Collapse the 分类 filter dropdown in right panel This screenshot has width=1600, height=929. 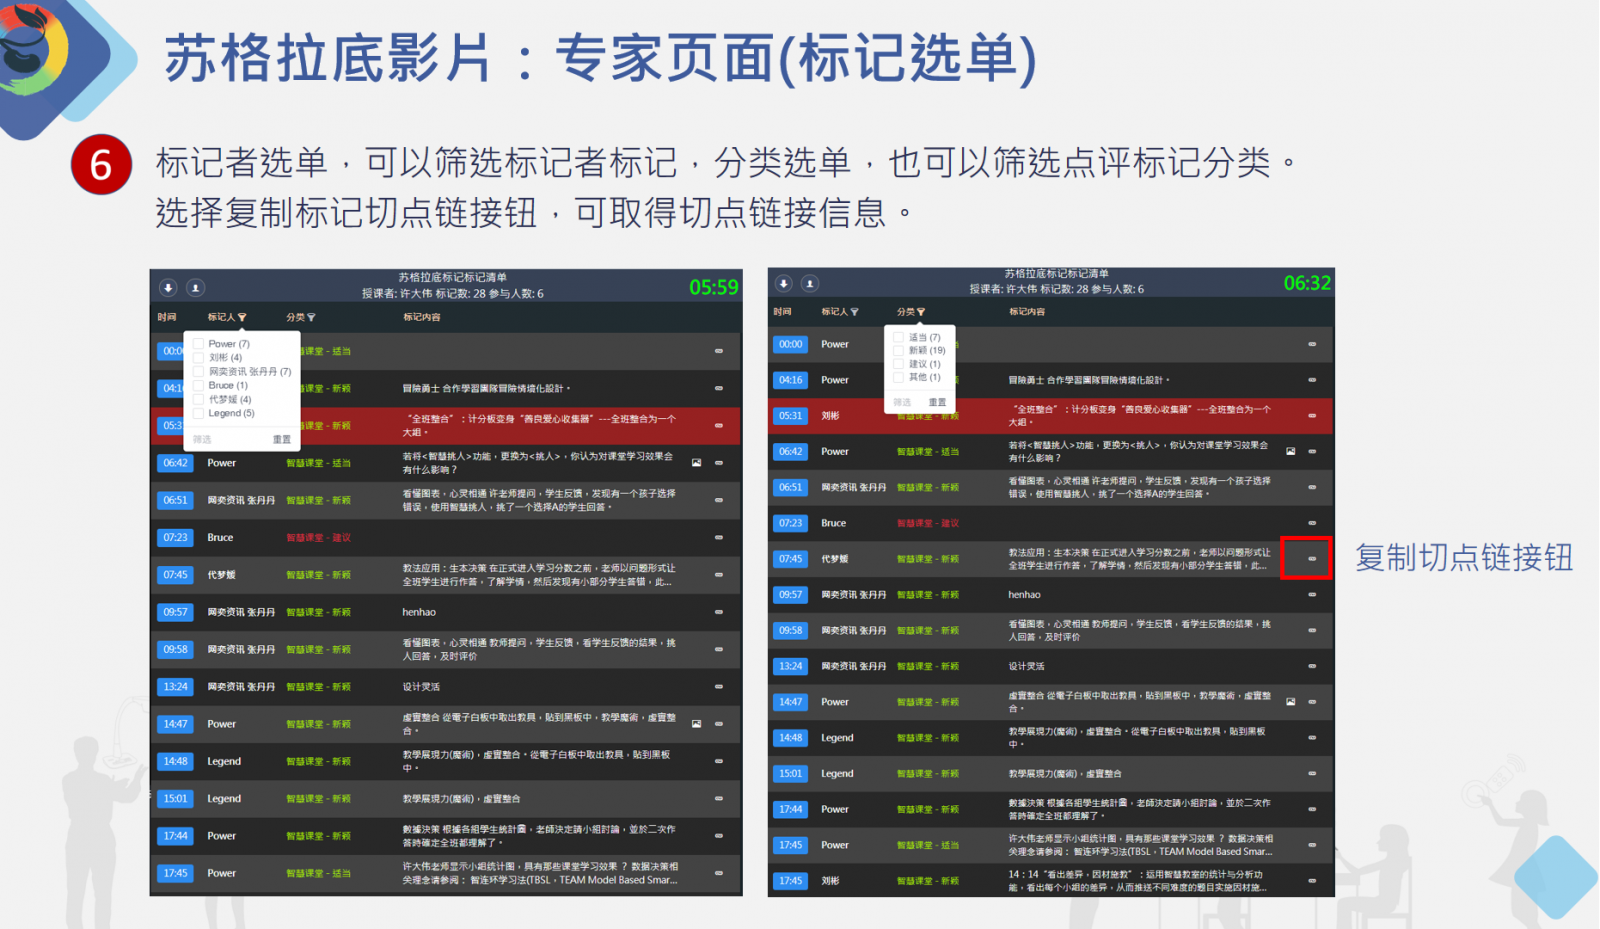pos(920,312)
